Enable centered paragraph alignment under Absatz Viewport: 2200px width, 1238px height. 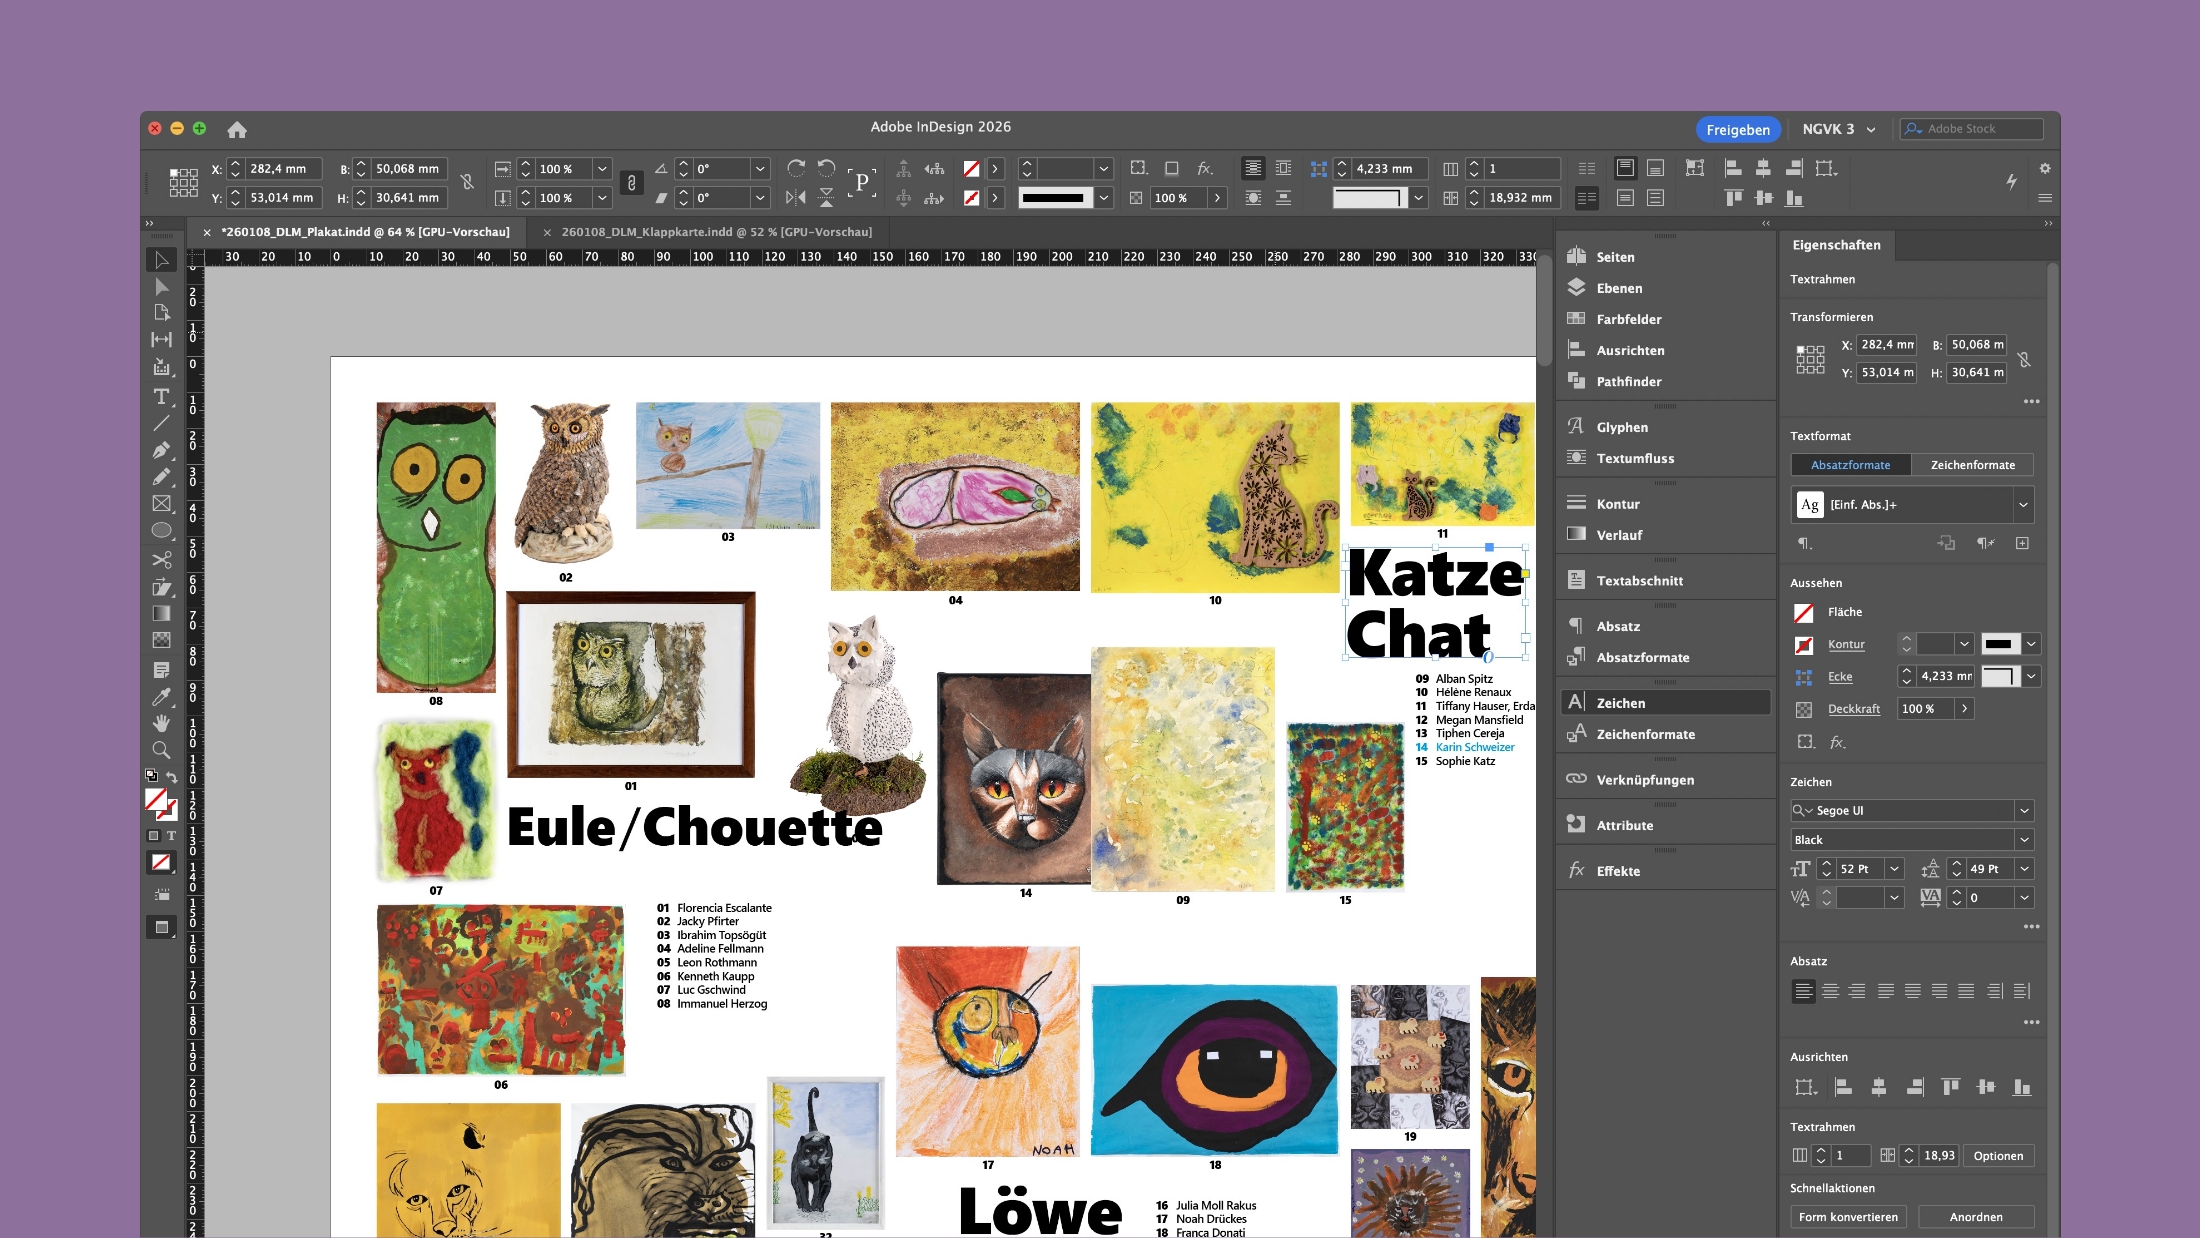[1832, 991]
